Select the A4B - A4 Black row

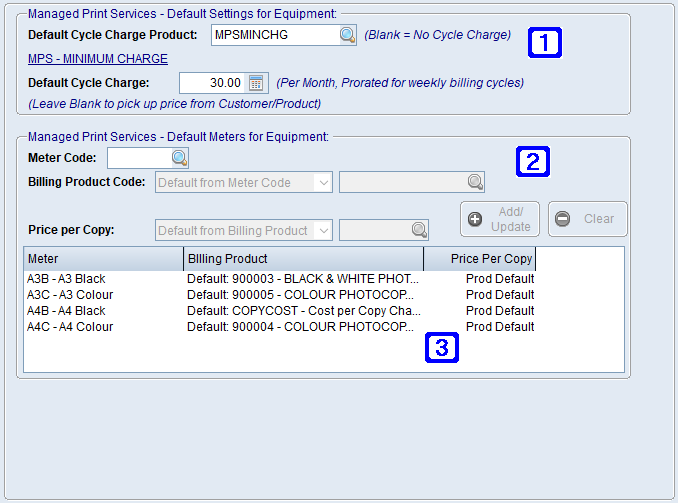point(280,311)
